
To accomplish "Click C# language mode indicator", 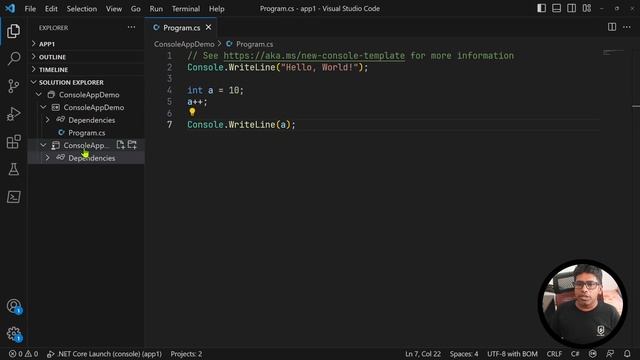I will pyautogui.click(x=575, y=354).
